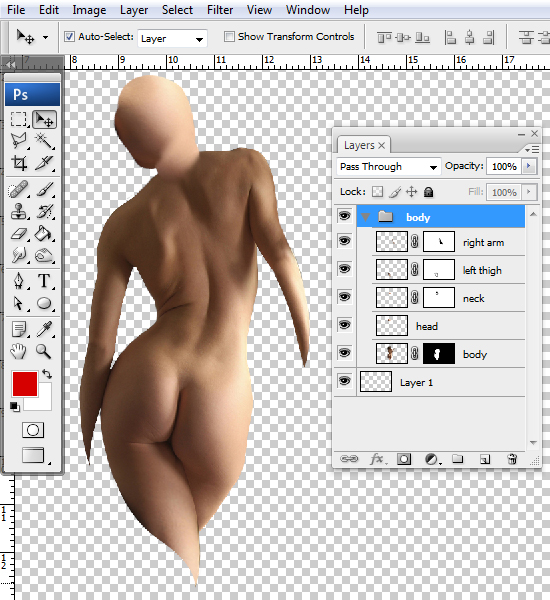Open the Filter menu
This screenshot has height=600, width=550.
coord(220,10)
